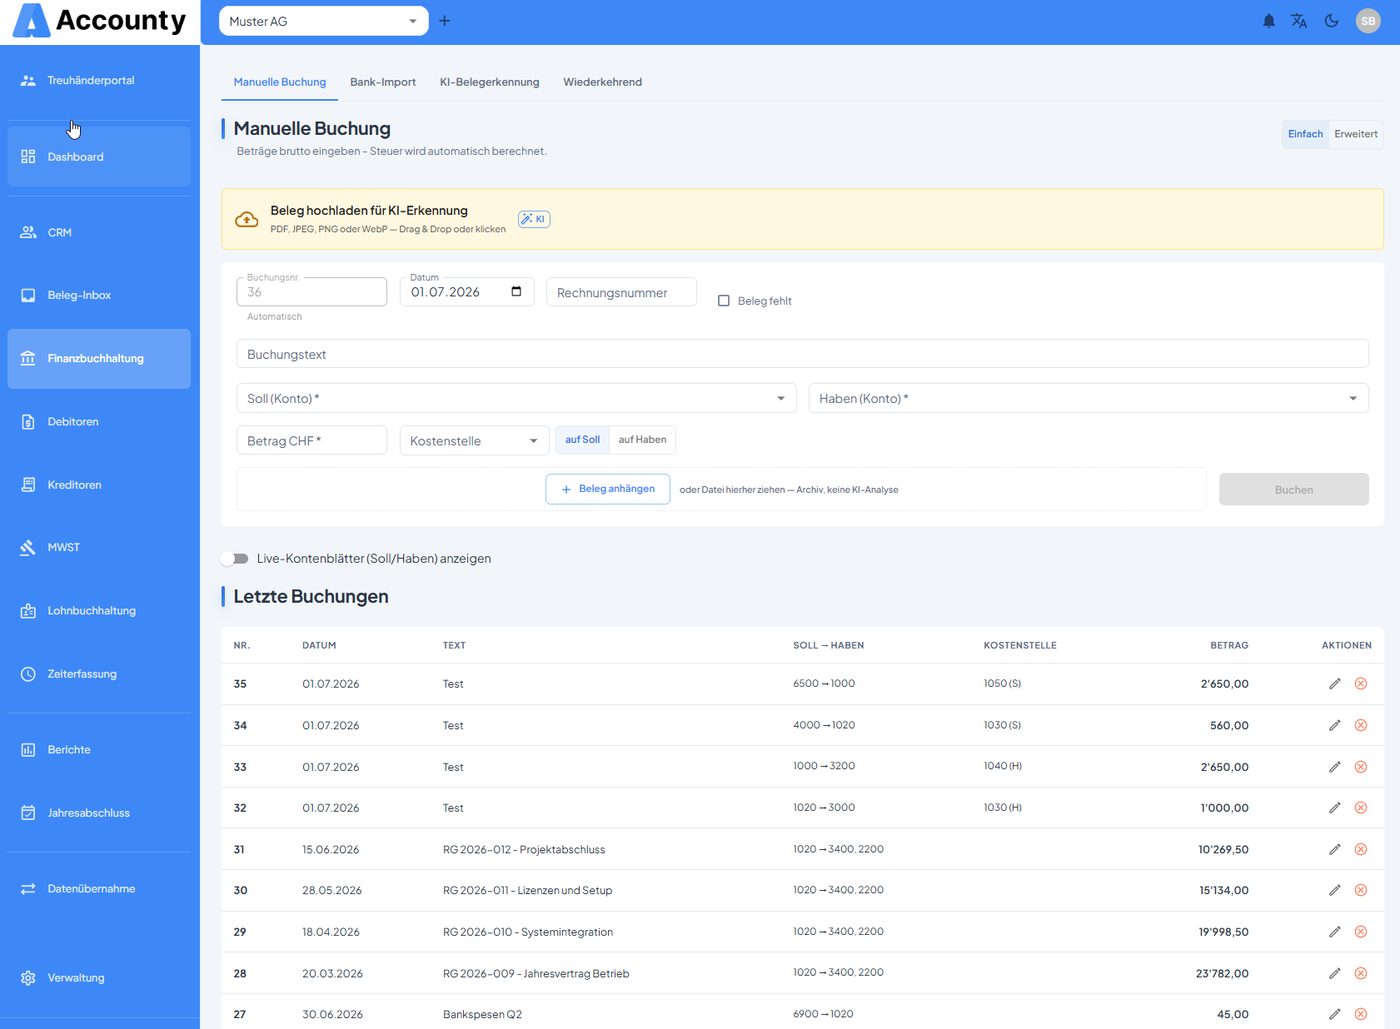Viewport: 1400px width, 1029px height.
Task: Edit the Systemintegration booking
Action: pos(1334,932)
